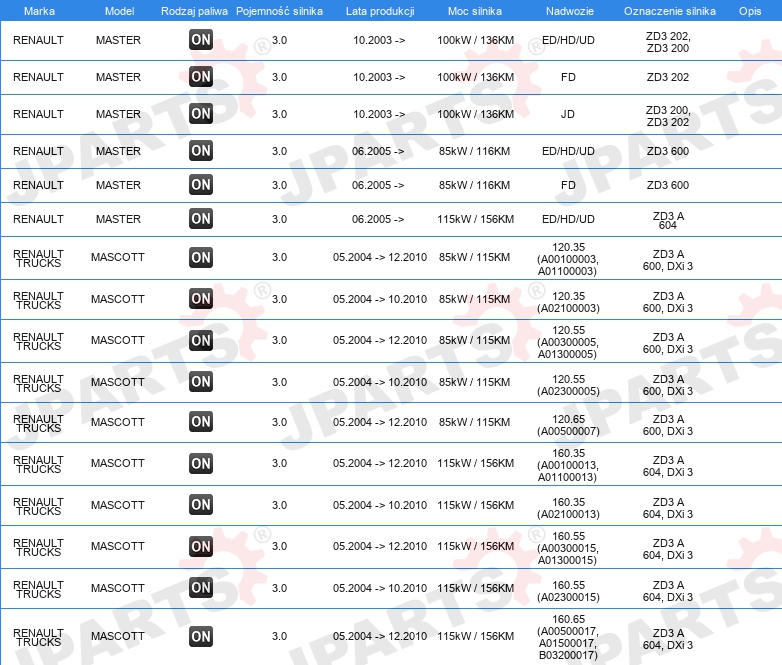
Task: Select 'RENAULT' in the MASTER JD row
Action: pos(38,114)
